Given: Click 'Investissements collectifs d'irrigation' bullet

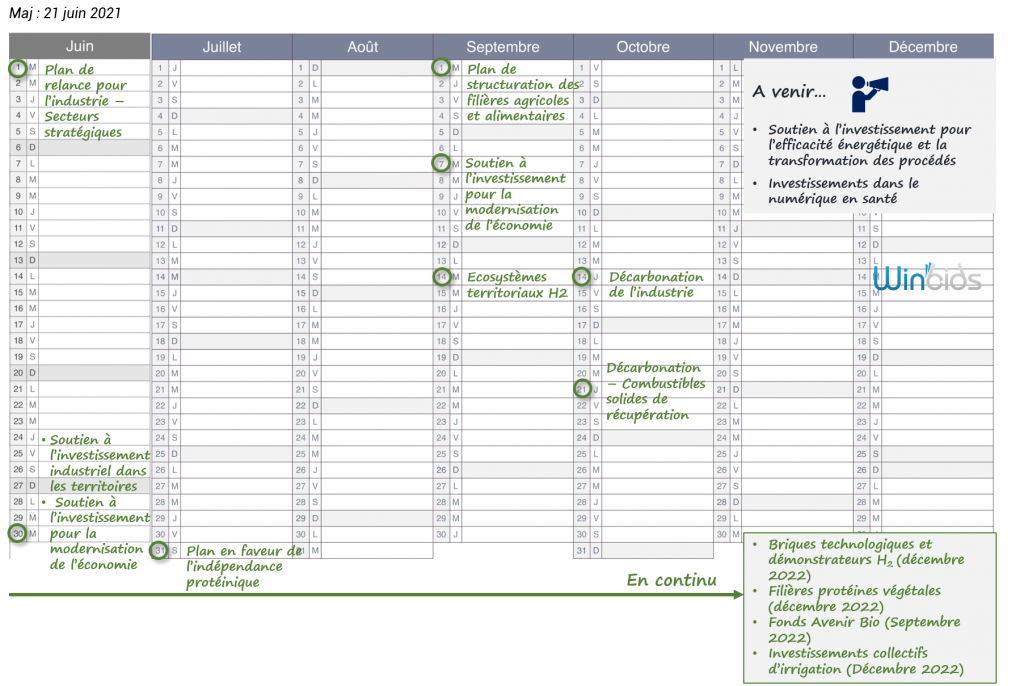Looking at the screenshot, I should [x=865, y=661].
